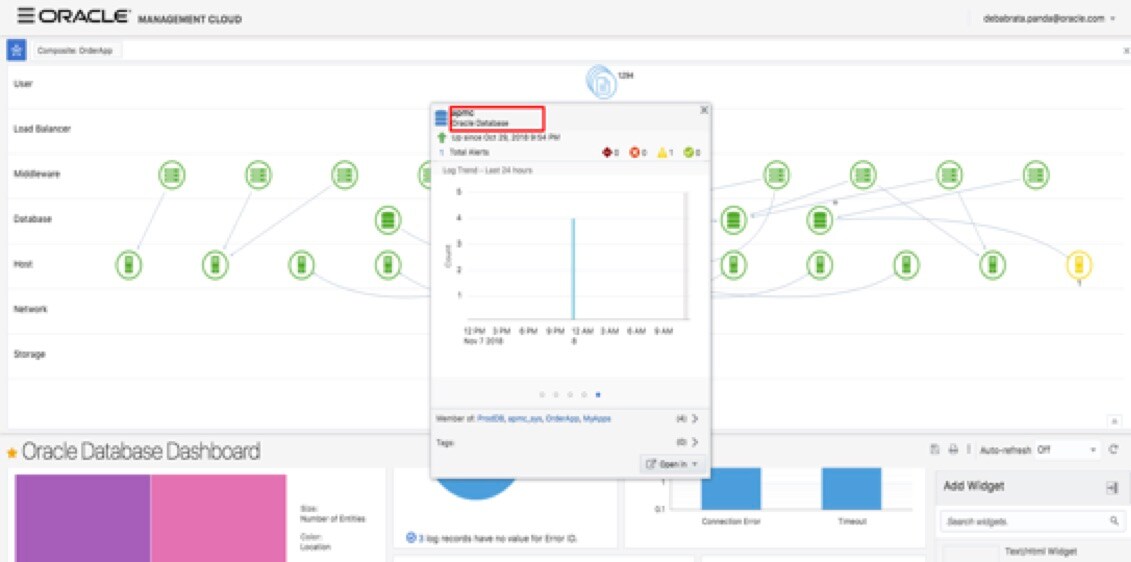The width and height of the screenshot is (1131, 562).
Task: Click the dashboard favorite star icon
Action: pos(12,453)
